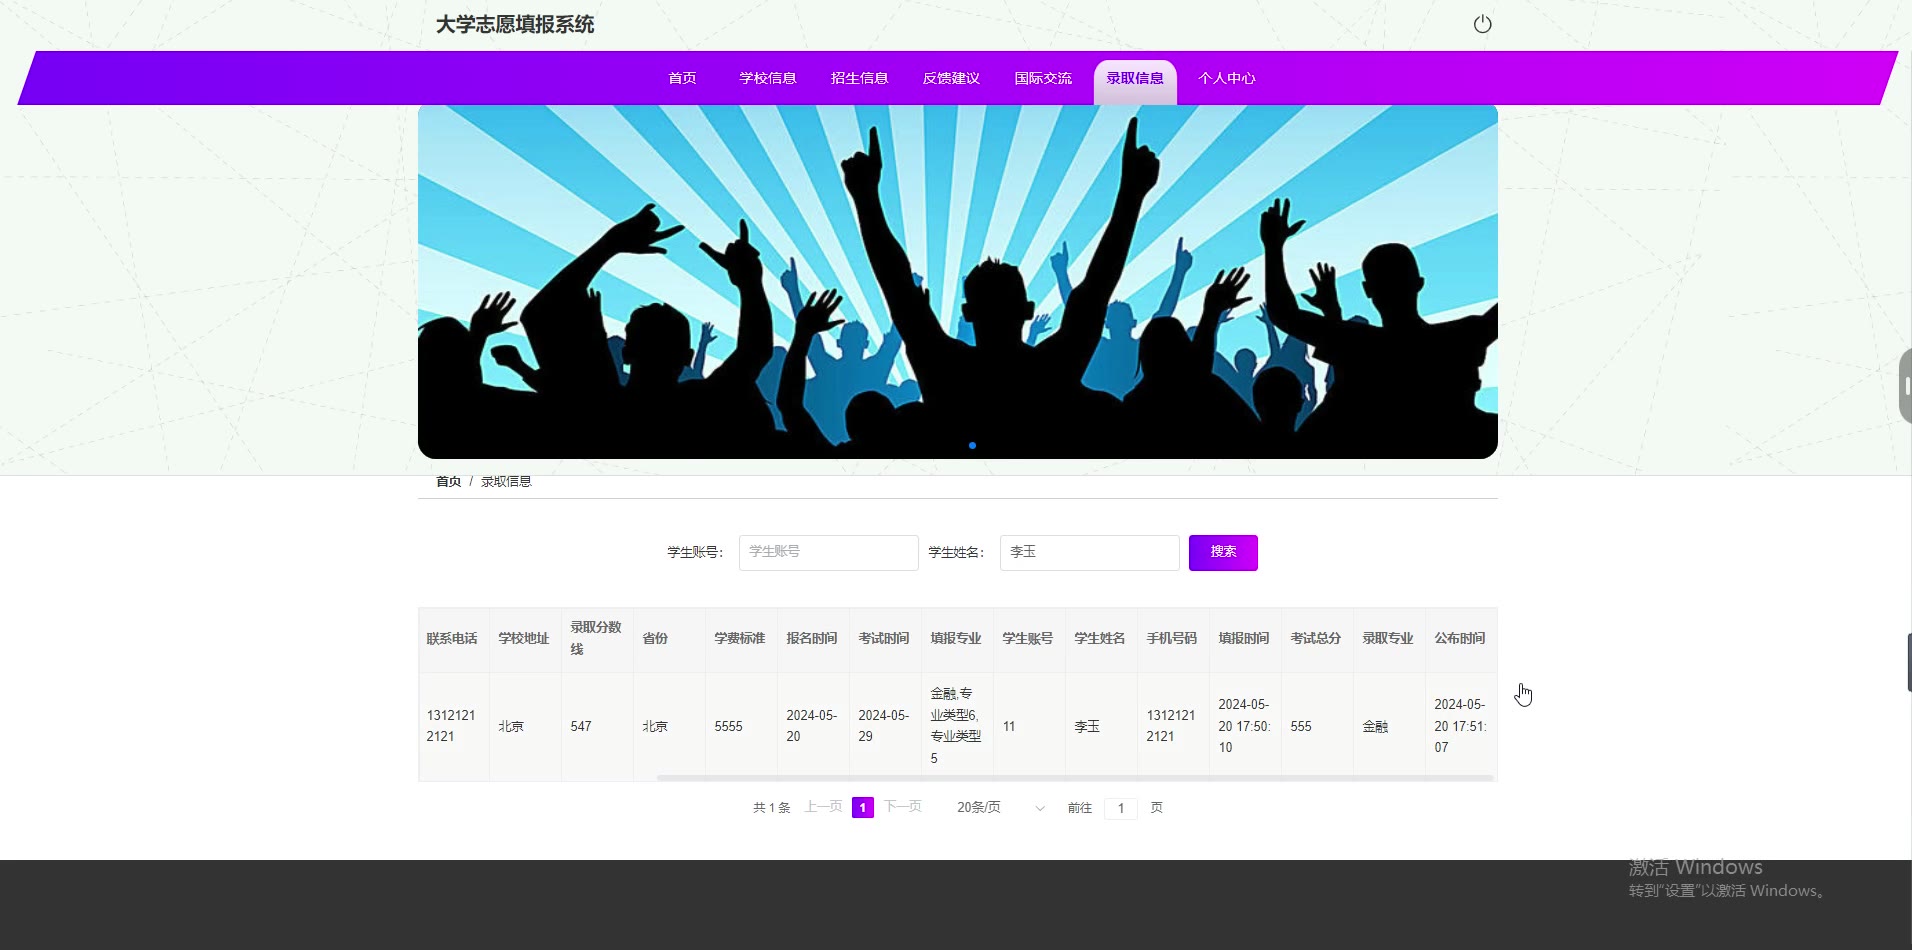Select page 1 in pagination
The height and width of the screenshot is (950, 1912).
(863, 807)
